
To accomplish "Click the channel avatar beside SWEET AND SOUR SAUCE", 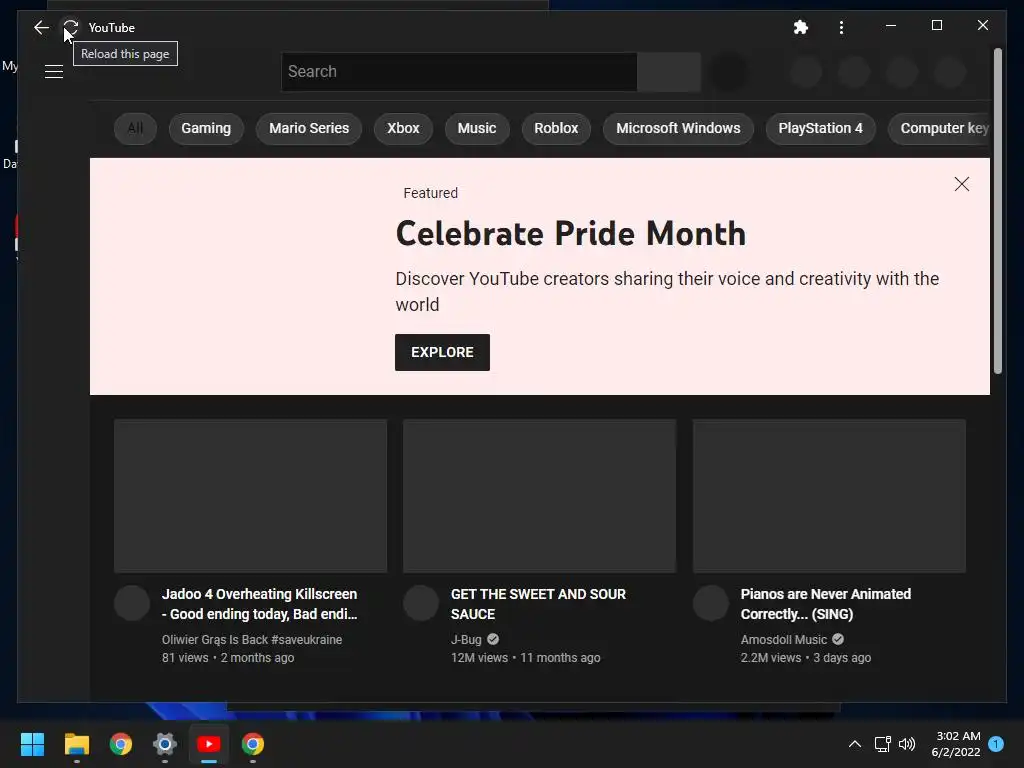I will 421,603.
